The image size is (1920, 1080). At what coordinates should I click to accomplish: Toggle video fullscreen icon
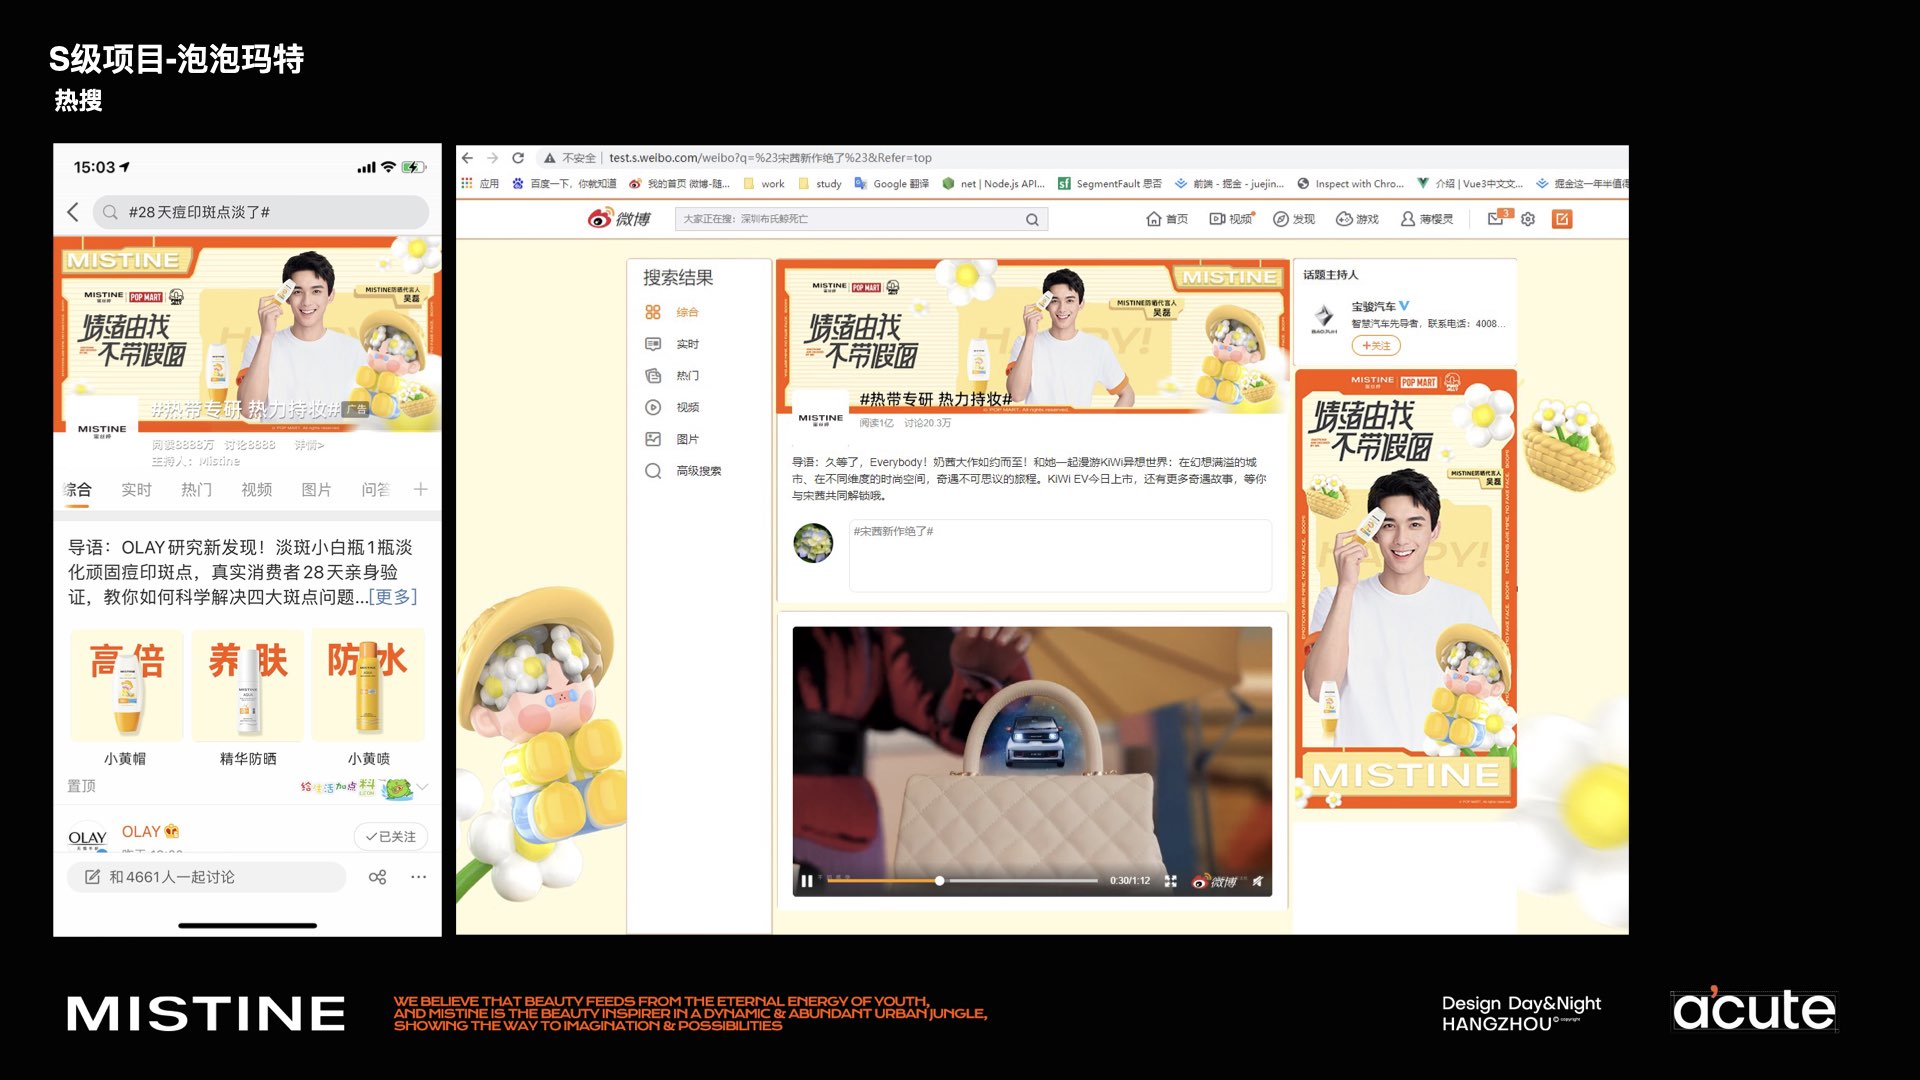(1170, 881)
